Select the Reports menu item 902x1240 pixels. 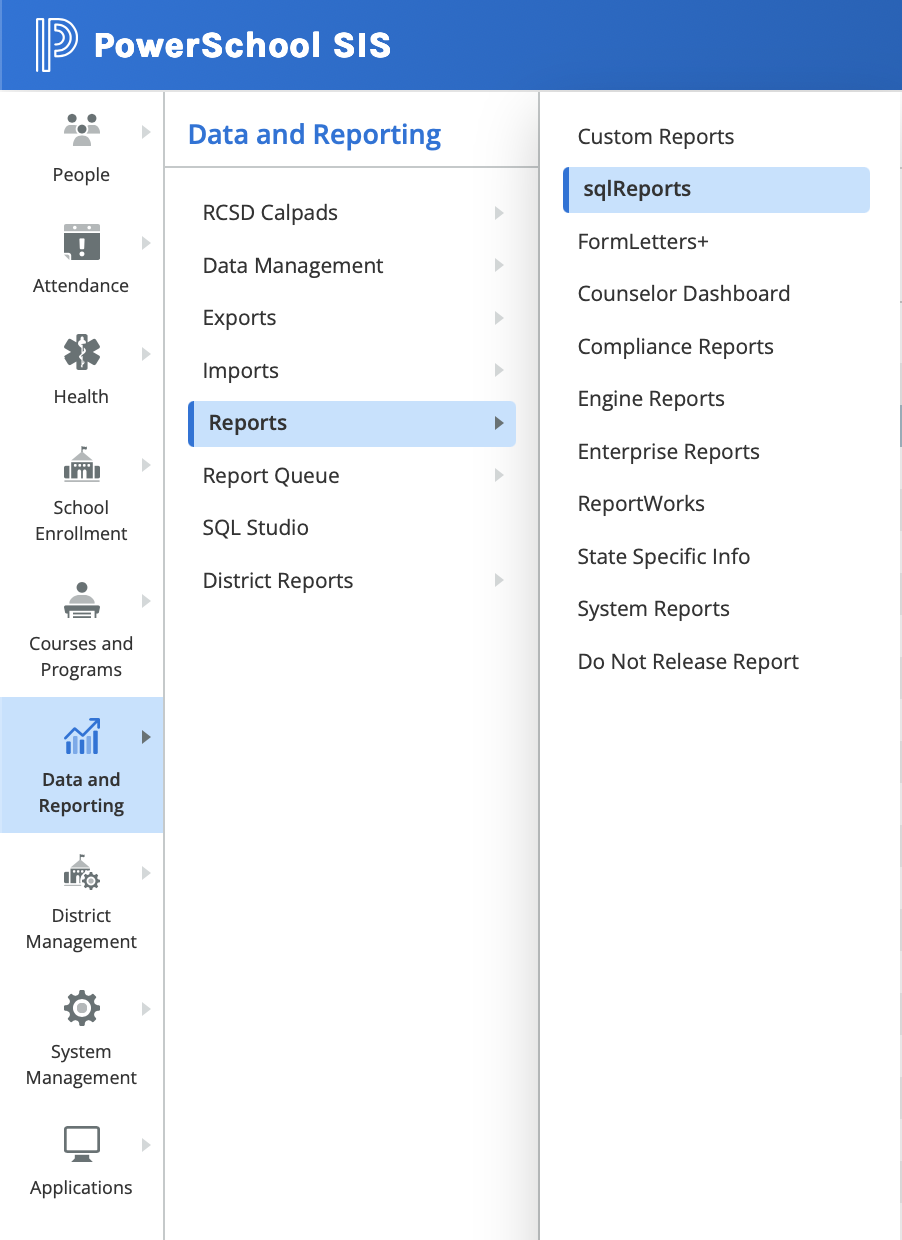[352, 423]
